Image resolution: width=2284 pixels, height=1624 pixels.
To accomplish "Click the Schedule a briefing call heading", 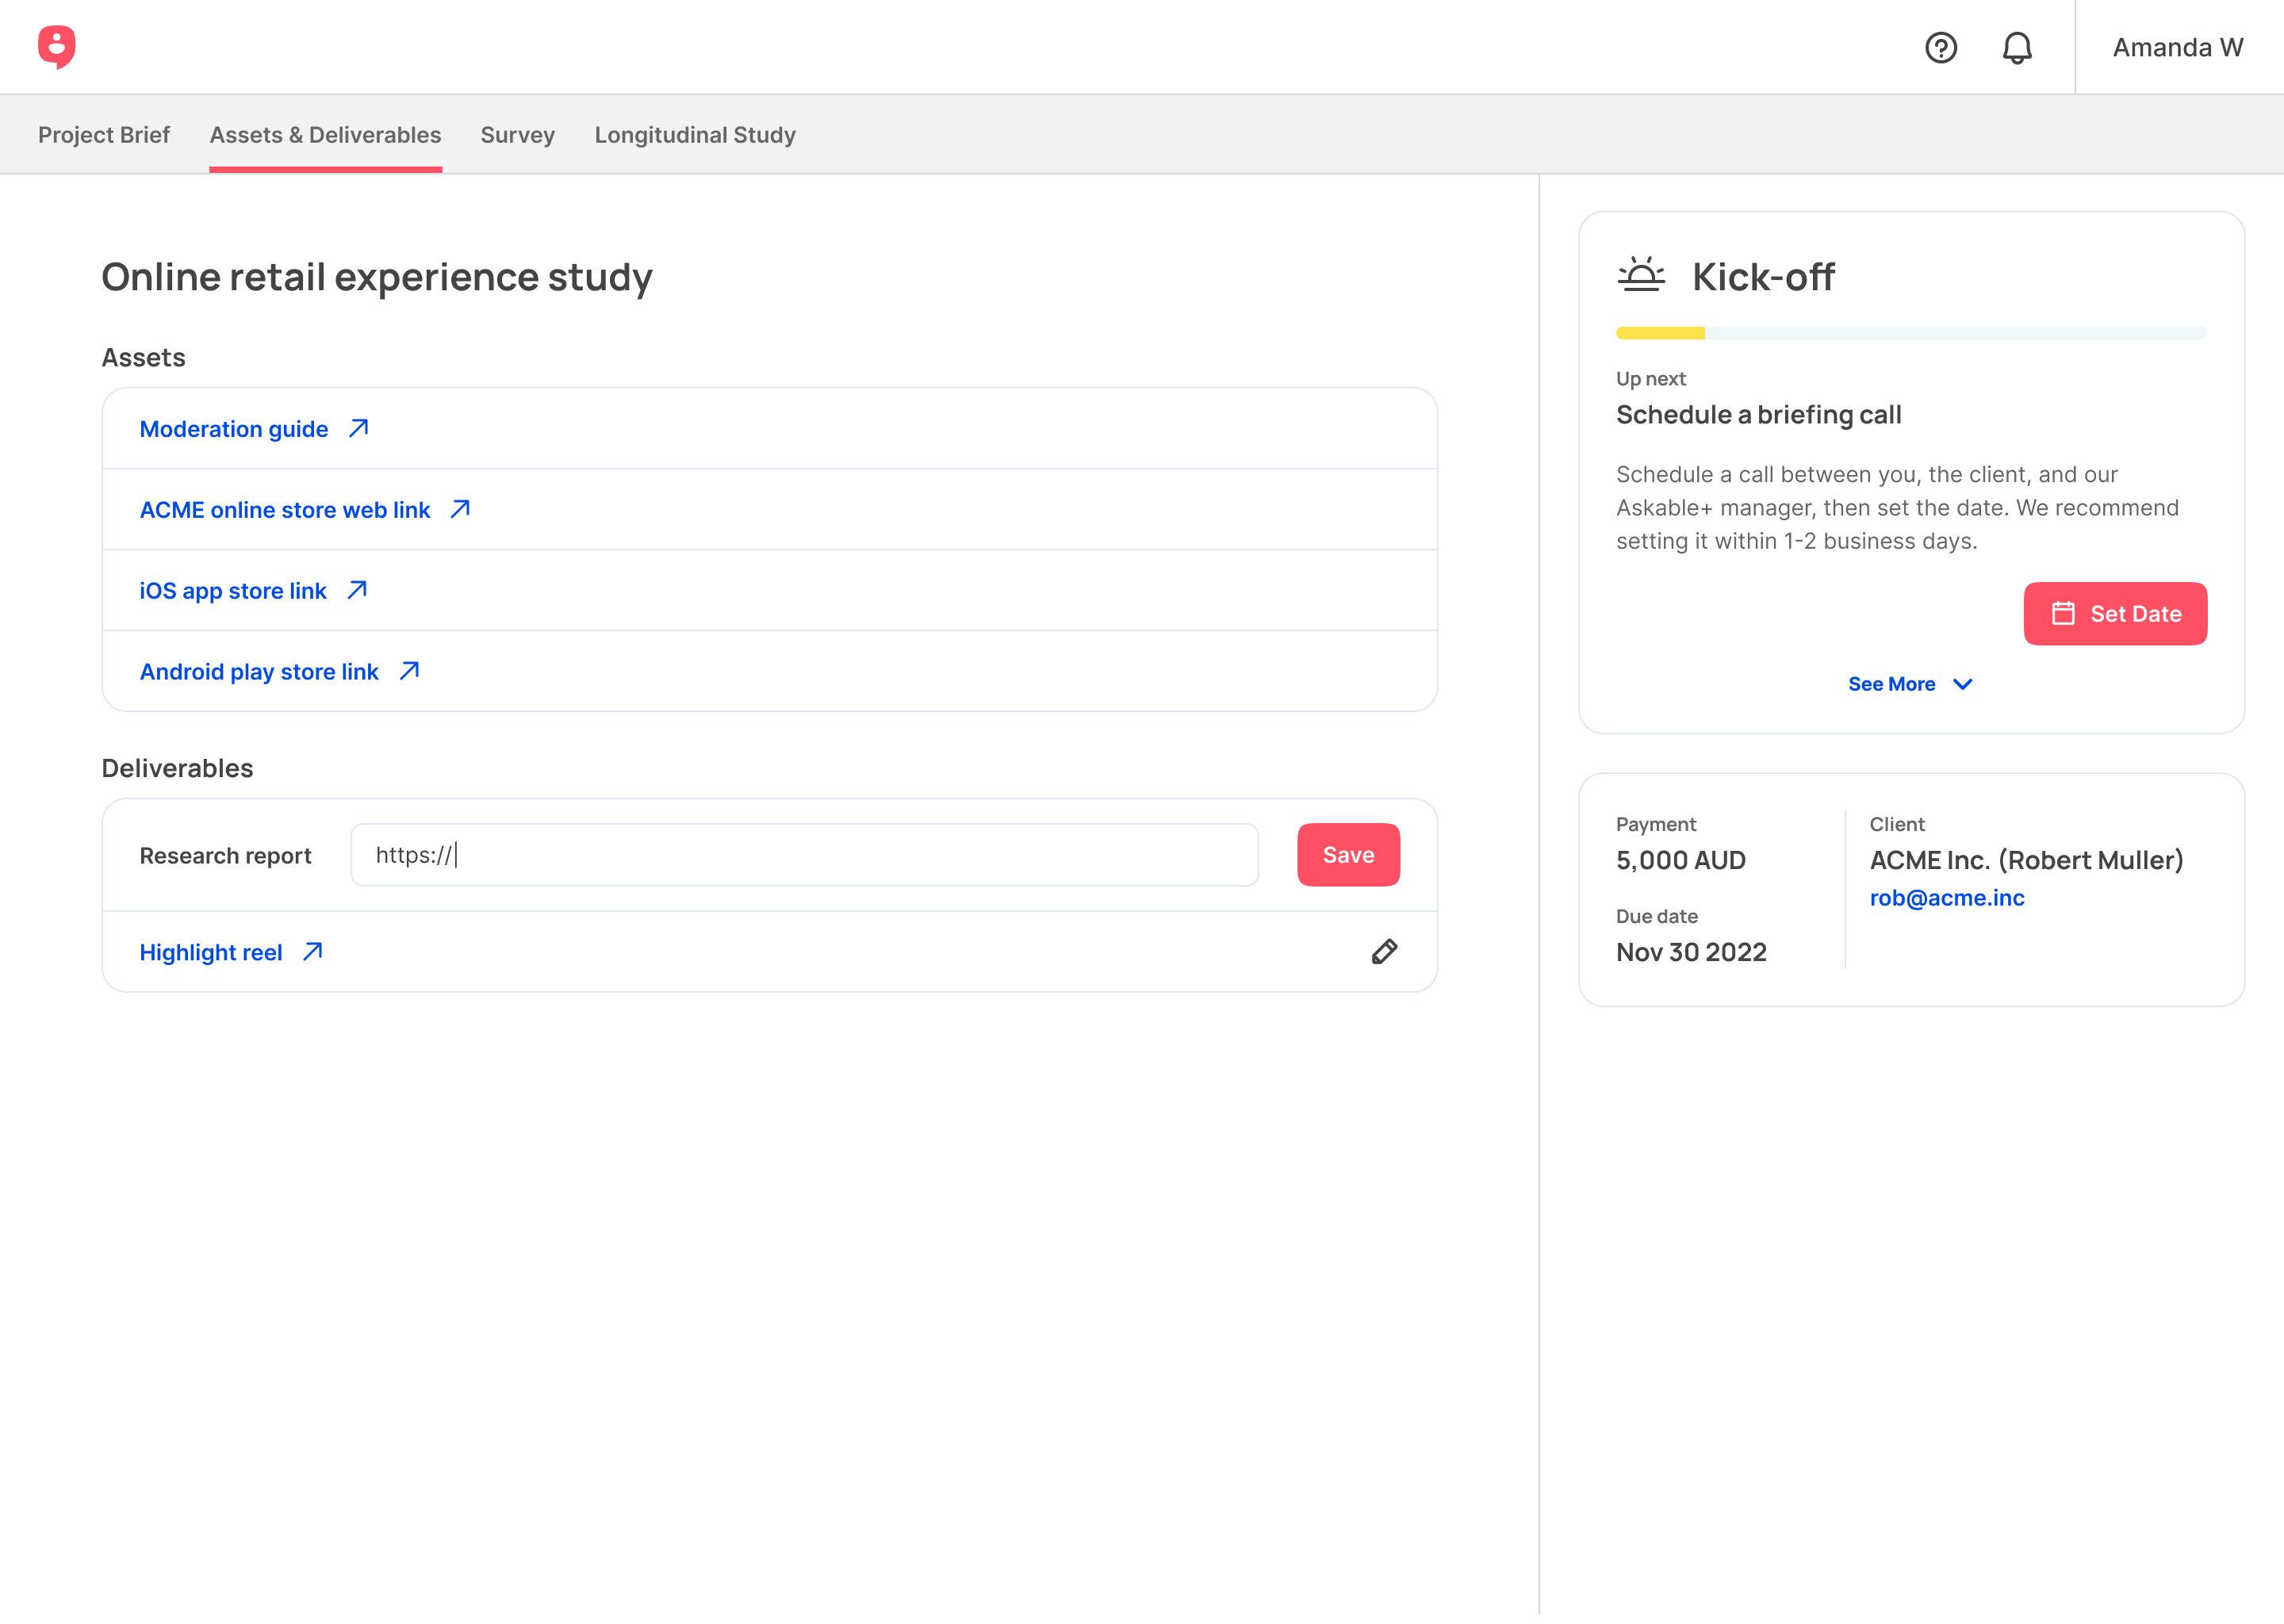I will click(x=1758, y=415).
